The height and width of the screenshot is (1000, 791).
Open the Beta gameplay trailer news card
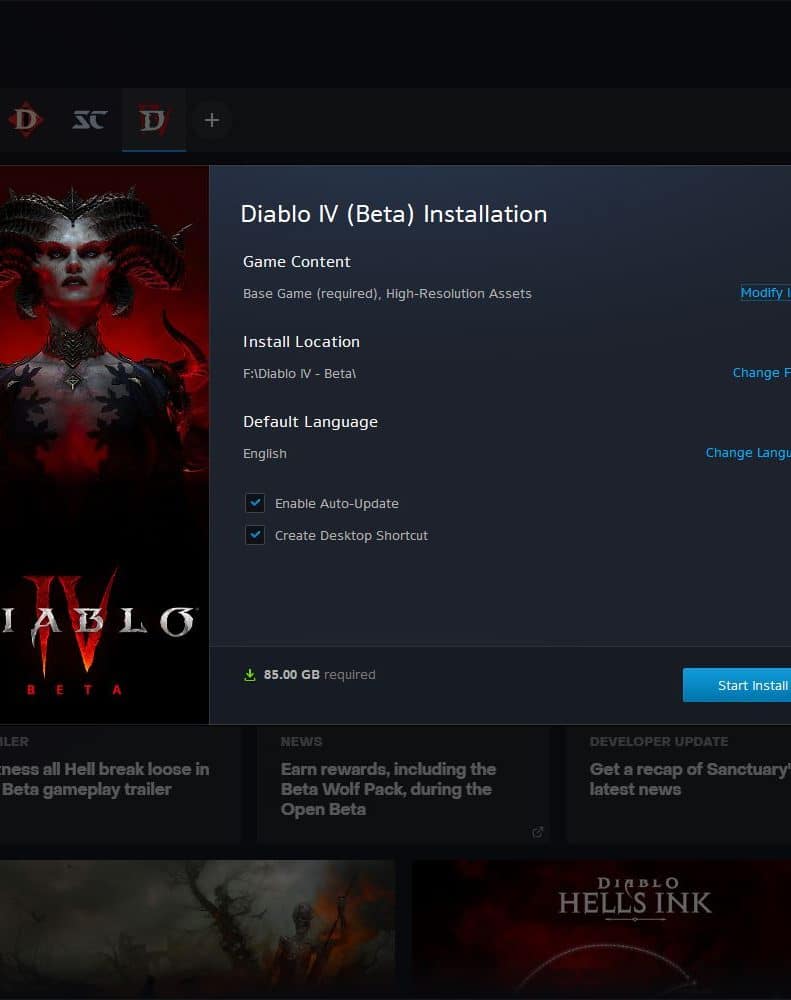(x=120, y=784)
